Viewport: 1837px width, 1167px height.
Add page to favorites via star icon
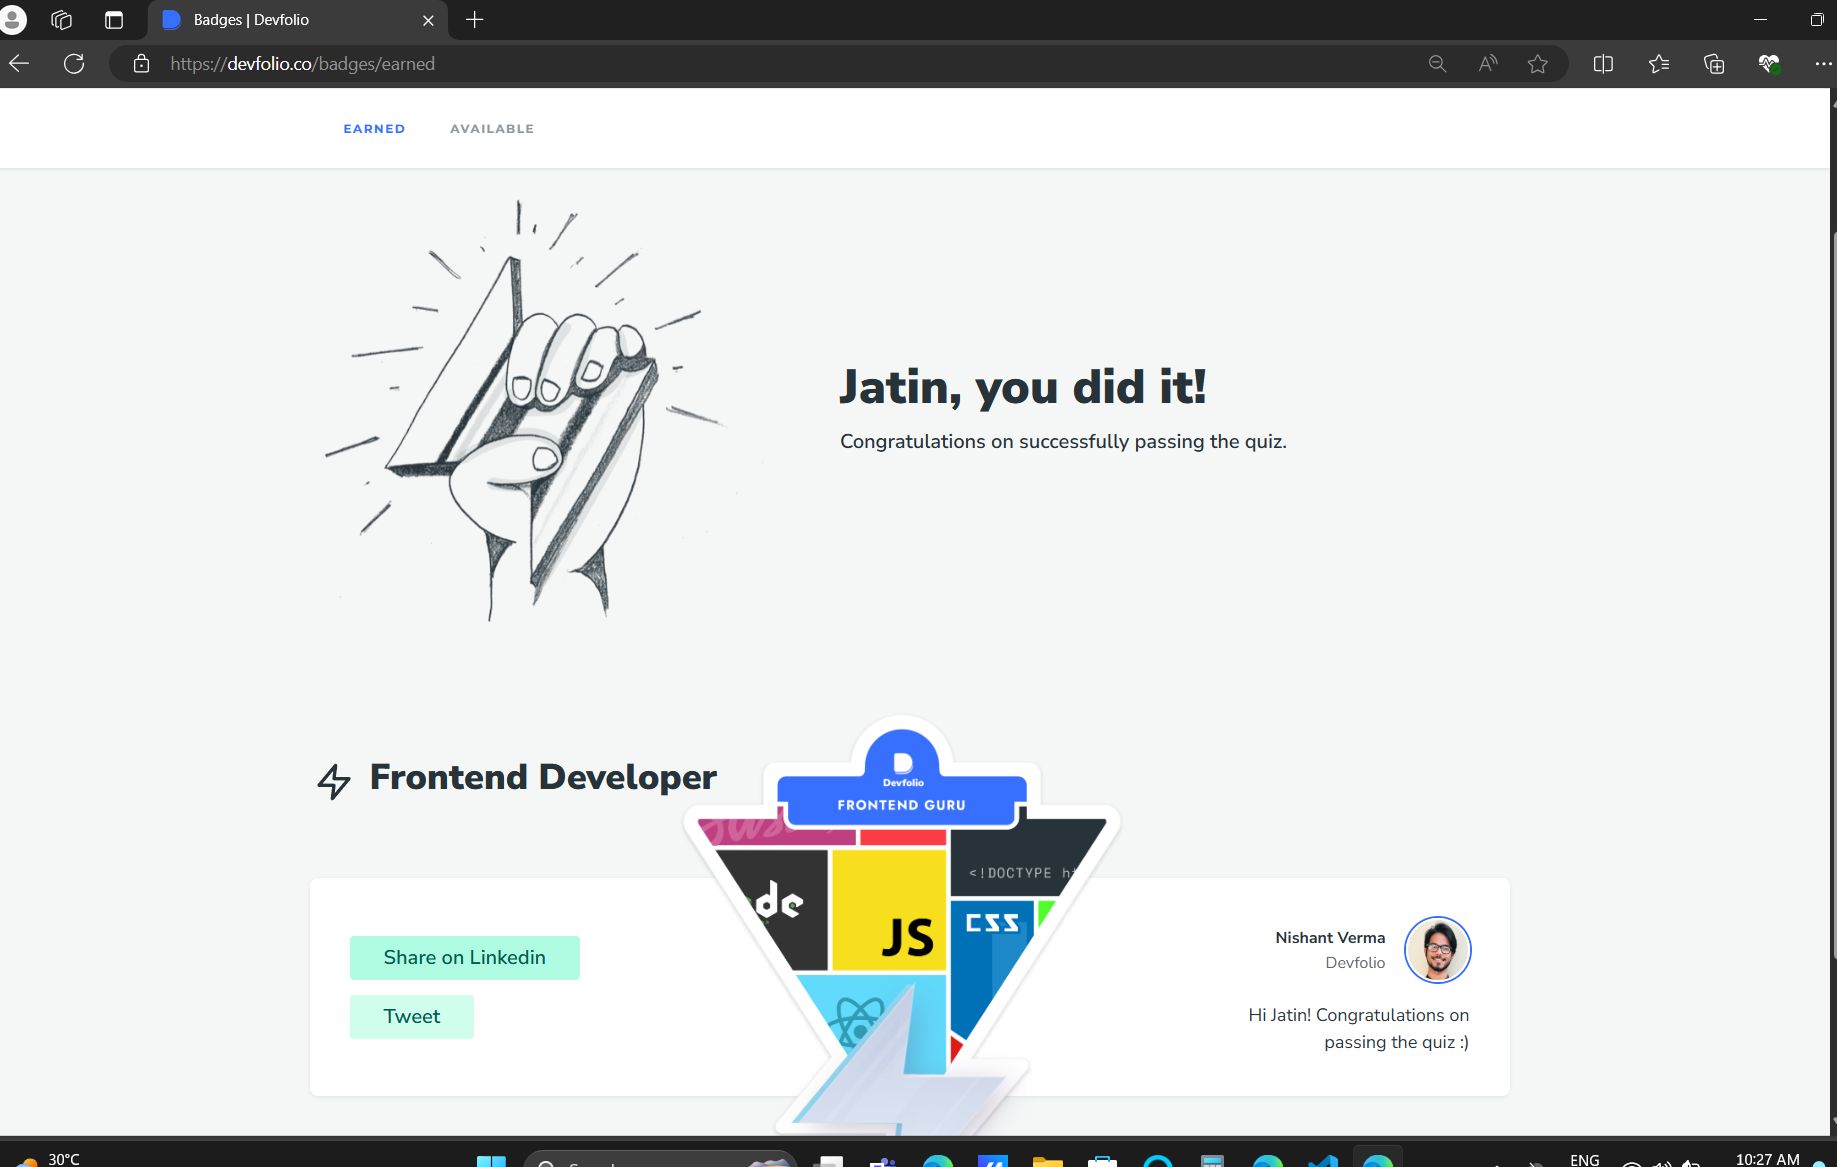(1537, 63)
